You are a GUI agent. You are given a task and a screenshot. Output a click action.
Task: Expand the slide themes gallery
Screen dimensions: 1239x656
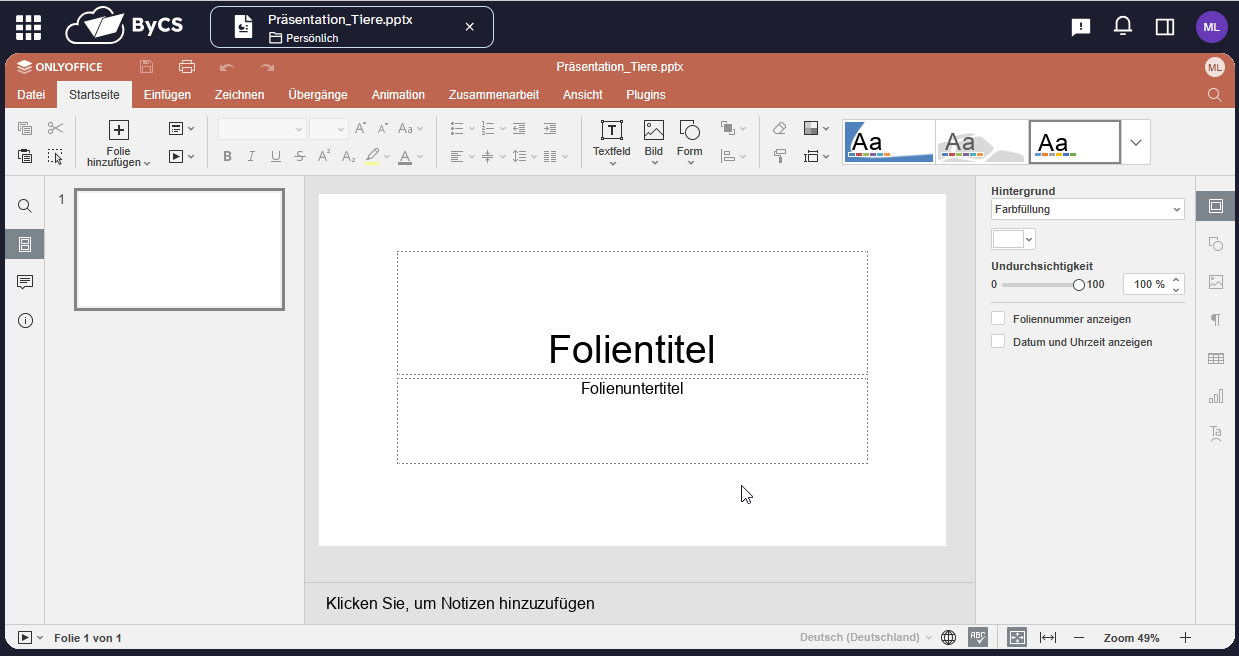1136,142
